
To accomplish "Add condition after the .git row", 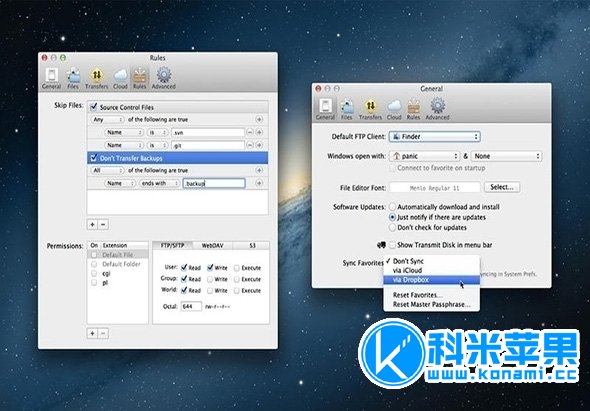I will click(259, 145).
